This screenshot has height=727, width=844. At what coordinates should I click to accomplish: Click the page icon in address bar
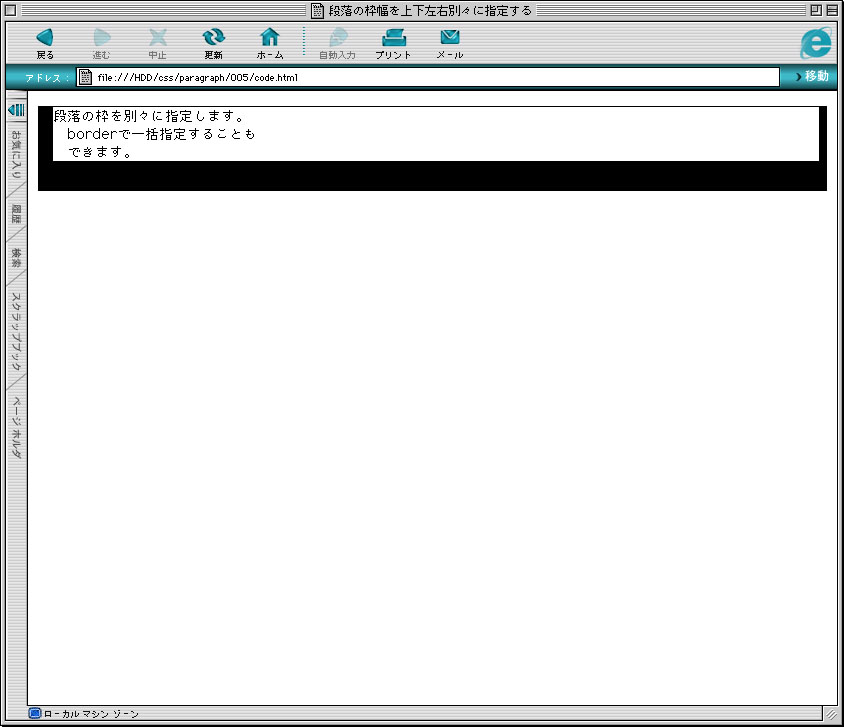86,77
